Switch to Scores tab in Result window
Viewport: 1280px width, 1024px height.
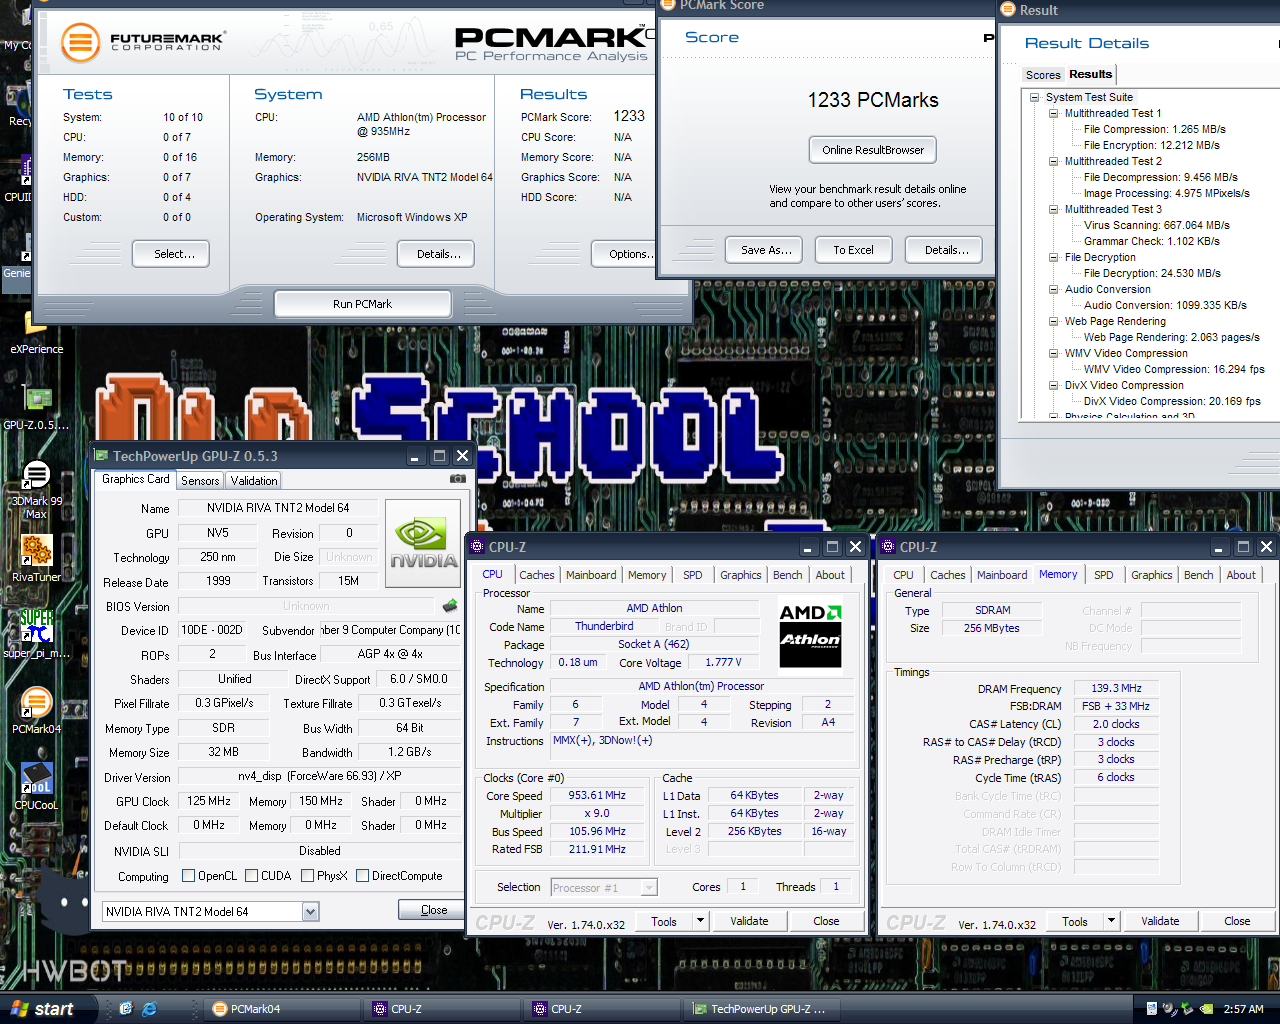(x=1043, y=75)
